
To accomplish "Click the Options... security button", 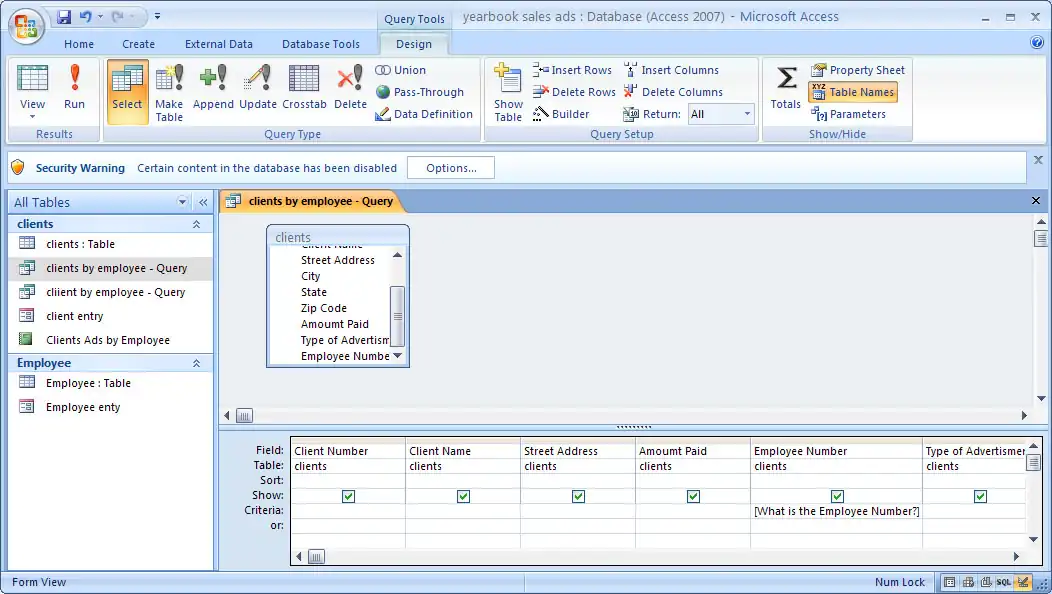I will pyautogui.click(x=451, y=168).
